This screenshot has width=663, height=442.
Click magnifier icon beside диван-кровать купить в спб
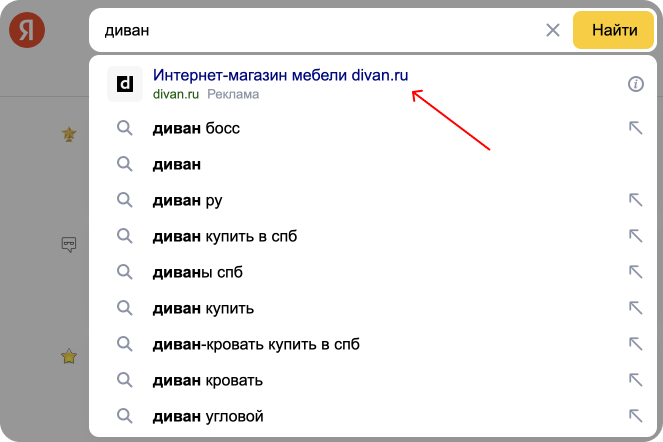[125, 344]
